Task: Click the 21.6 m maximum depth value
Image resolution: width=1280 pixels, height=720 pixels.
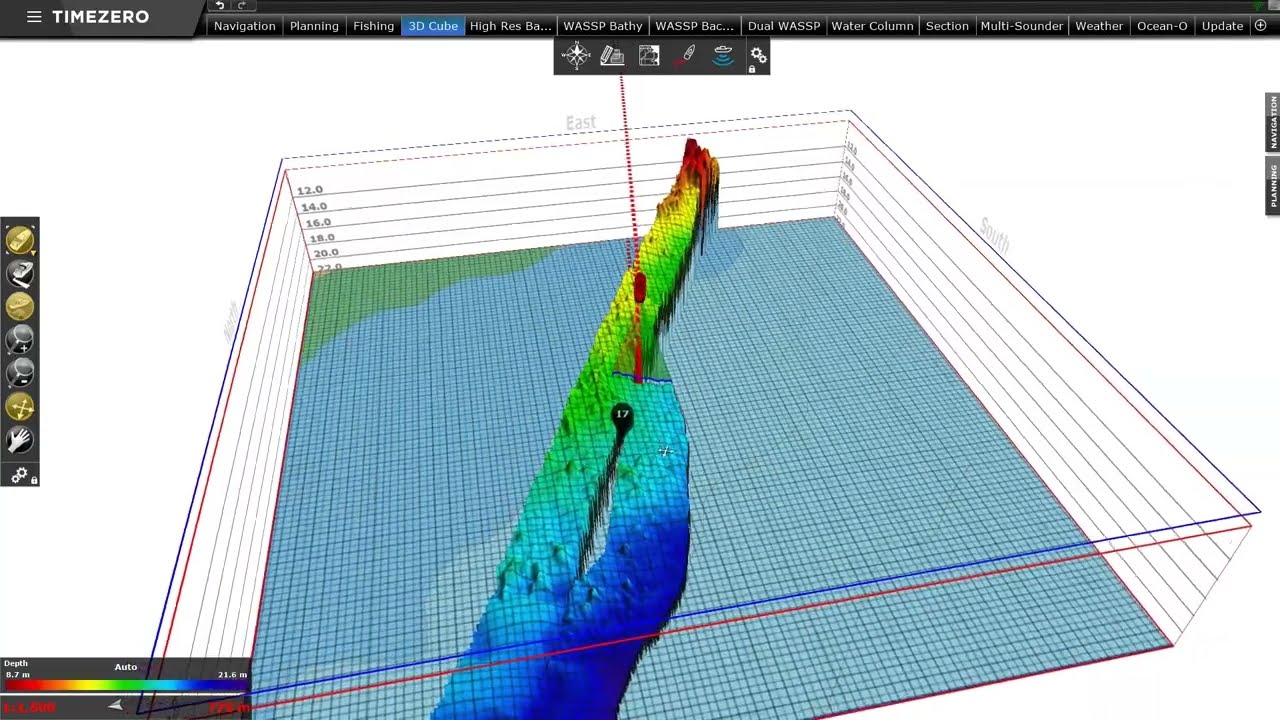Action: pyautogui.click(x=232, y=675)
